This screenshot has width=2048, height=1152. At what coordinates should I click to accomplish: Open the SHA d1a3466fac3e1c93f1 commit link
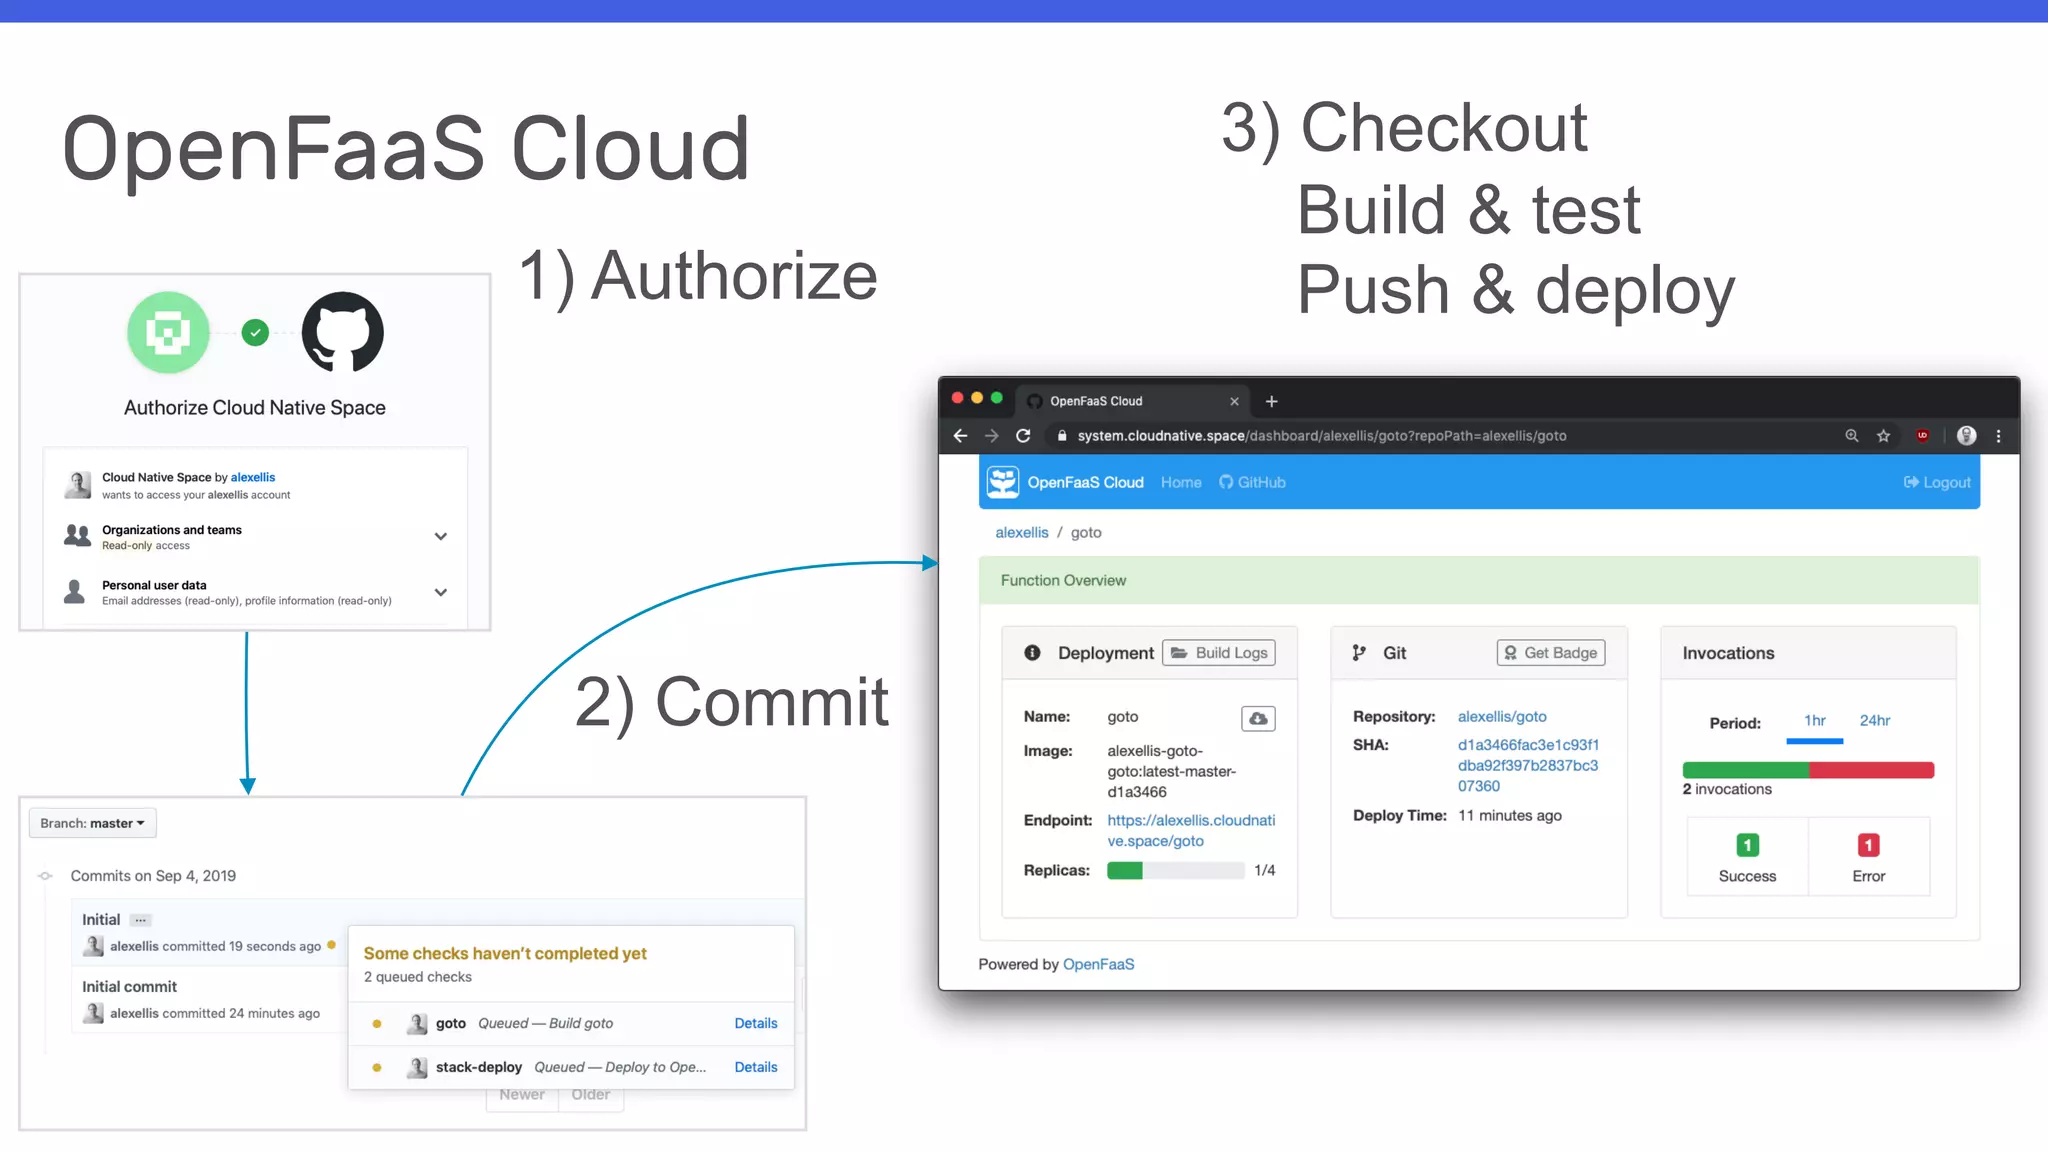coord(1528,765)
